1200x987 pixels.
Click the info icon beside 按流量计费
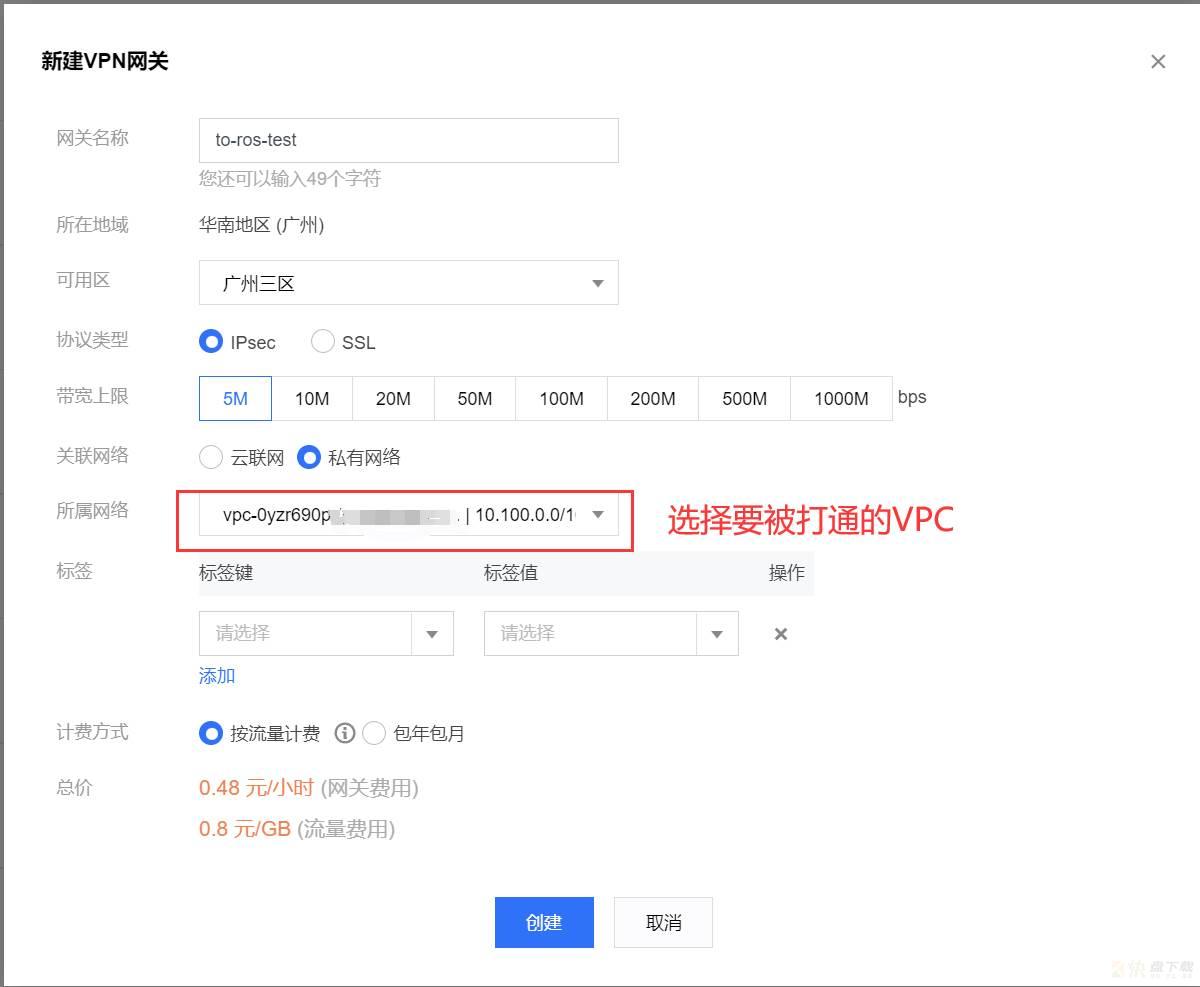click(345, 734)
